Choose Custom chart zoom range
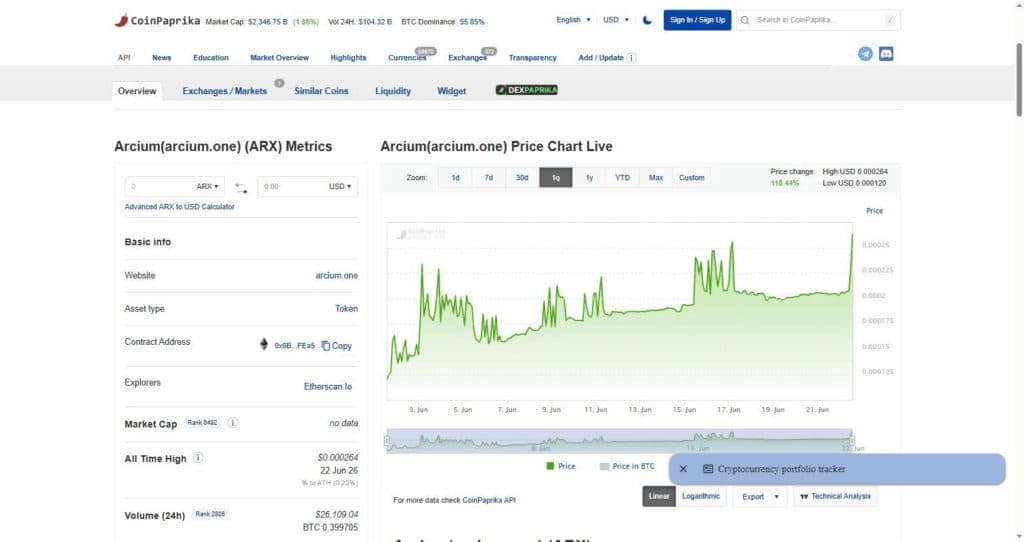Screen dimensions: 1024x542 click(692, 178)
